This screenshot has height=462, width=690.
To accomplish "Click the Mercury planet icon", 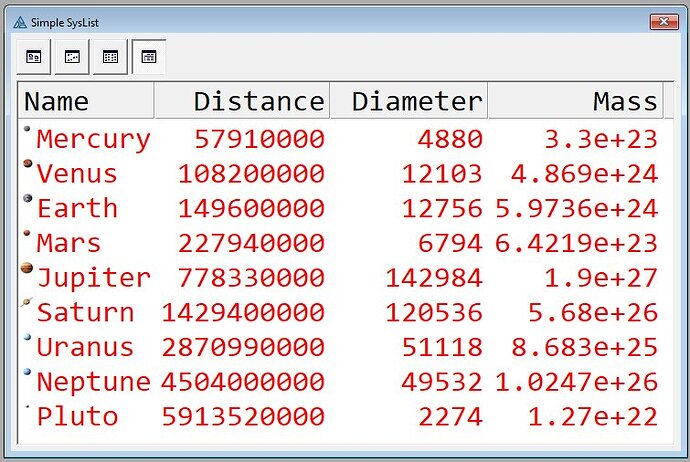I will pos(27,129).
